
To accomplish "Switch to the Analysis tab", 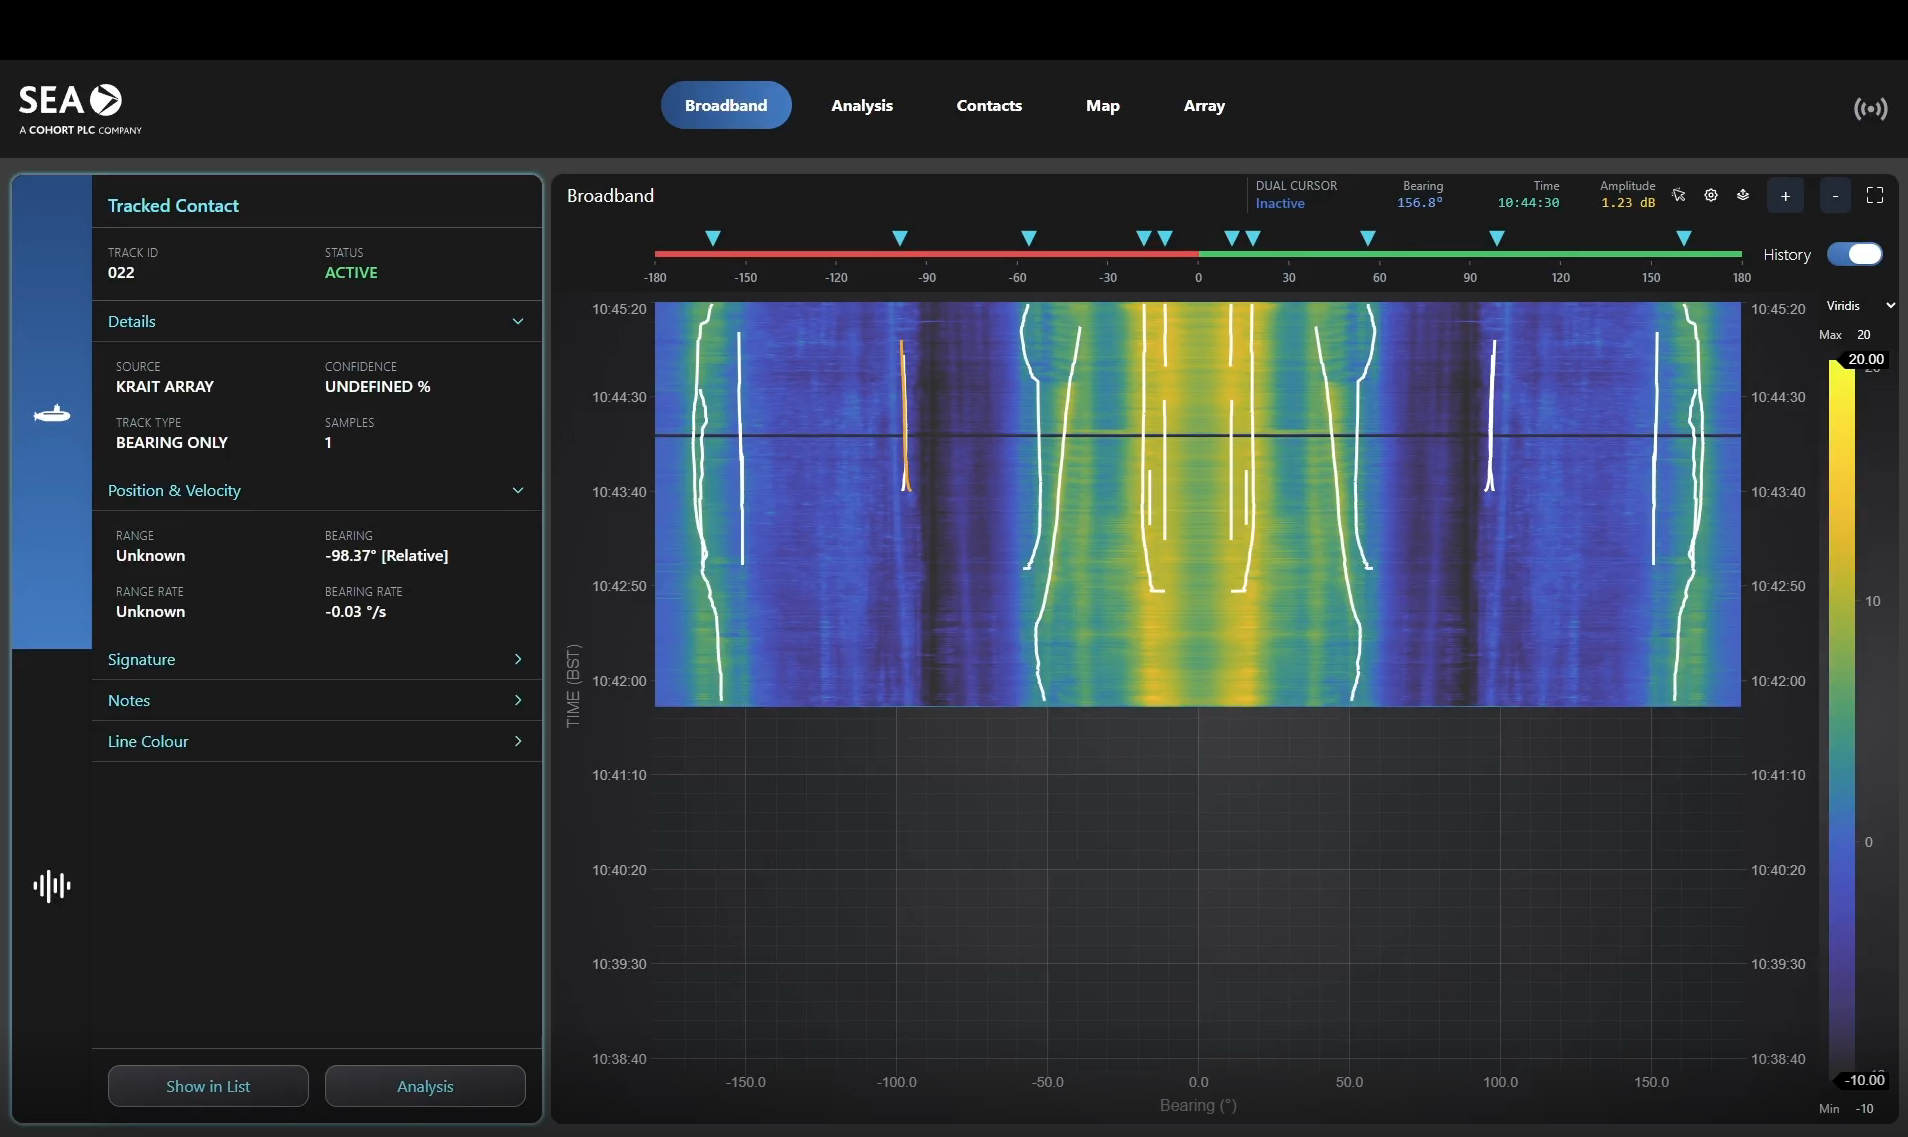I will (x=862, y=105).
